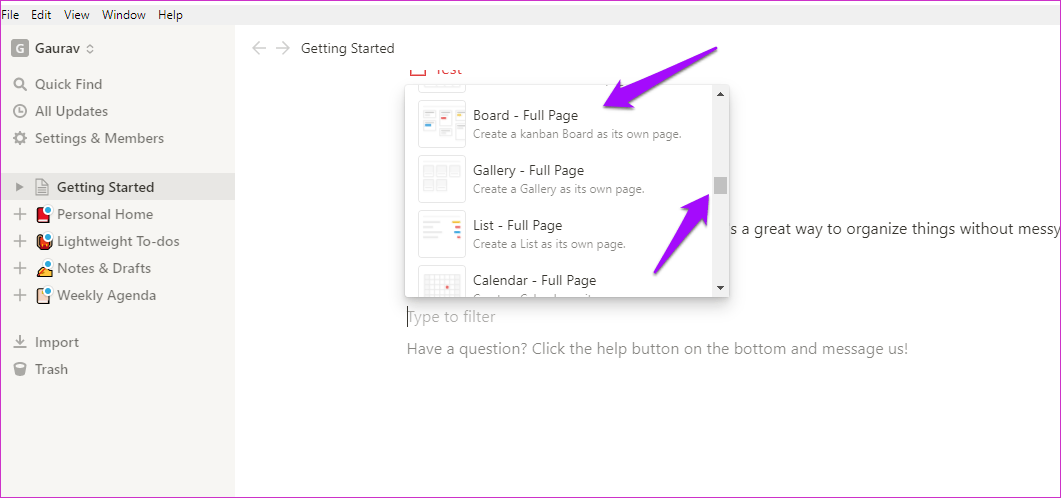Click the Trash bin icon
The height and width of the screenshot is (498, 1061).
tap(20, 369)
